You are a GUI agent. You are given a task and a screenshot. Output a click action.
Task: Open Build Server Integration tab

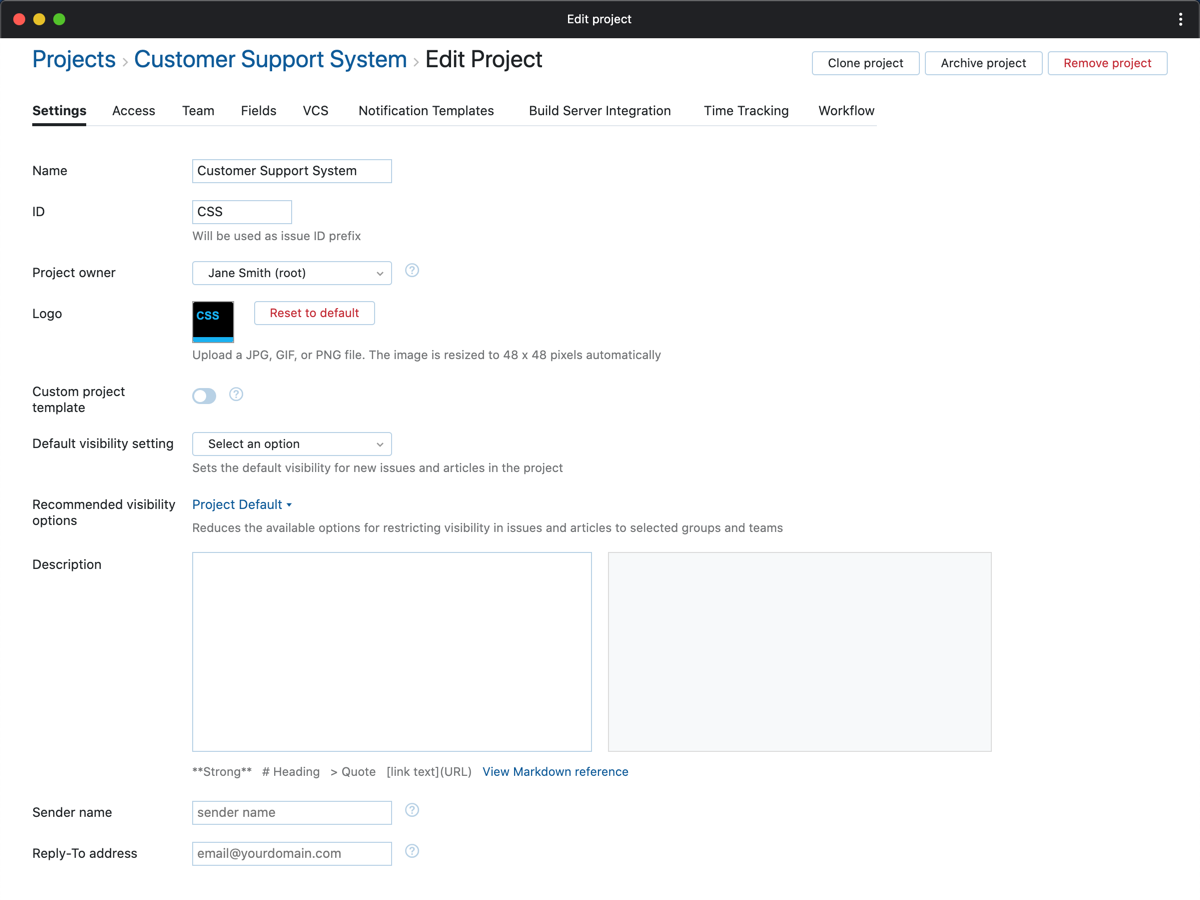pos(600,111)
